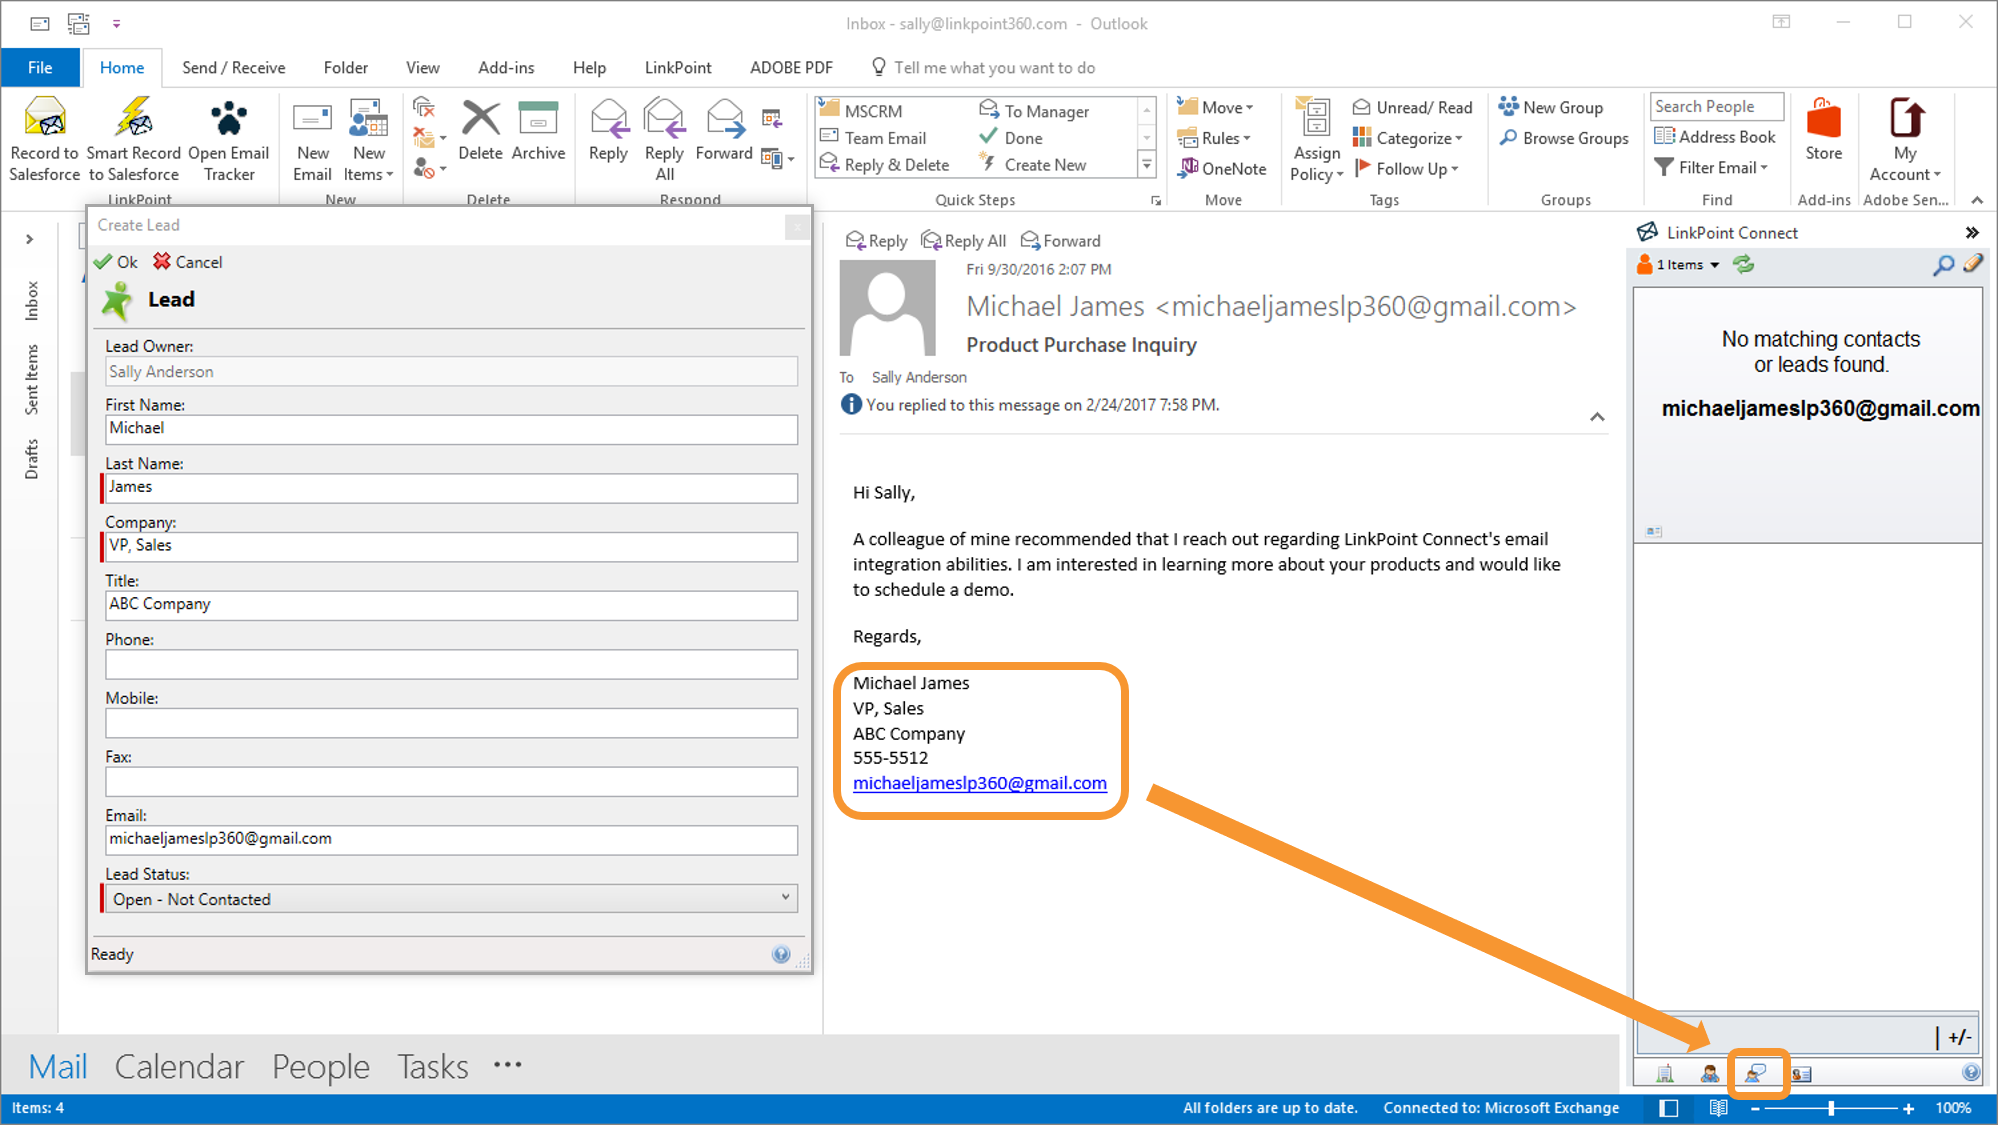Click Forward in reading pane
The width and height of the screenshot is (1998, 1125).
coord(1060,240)
